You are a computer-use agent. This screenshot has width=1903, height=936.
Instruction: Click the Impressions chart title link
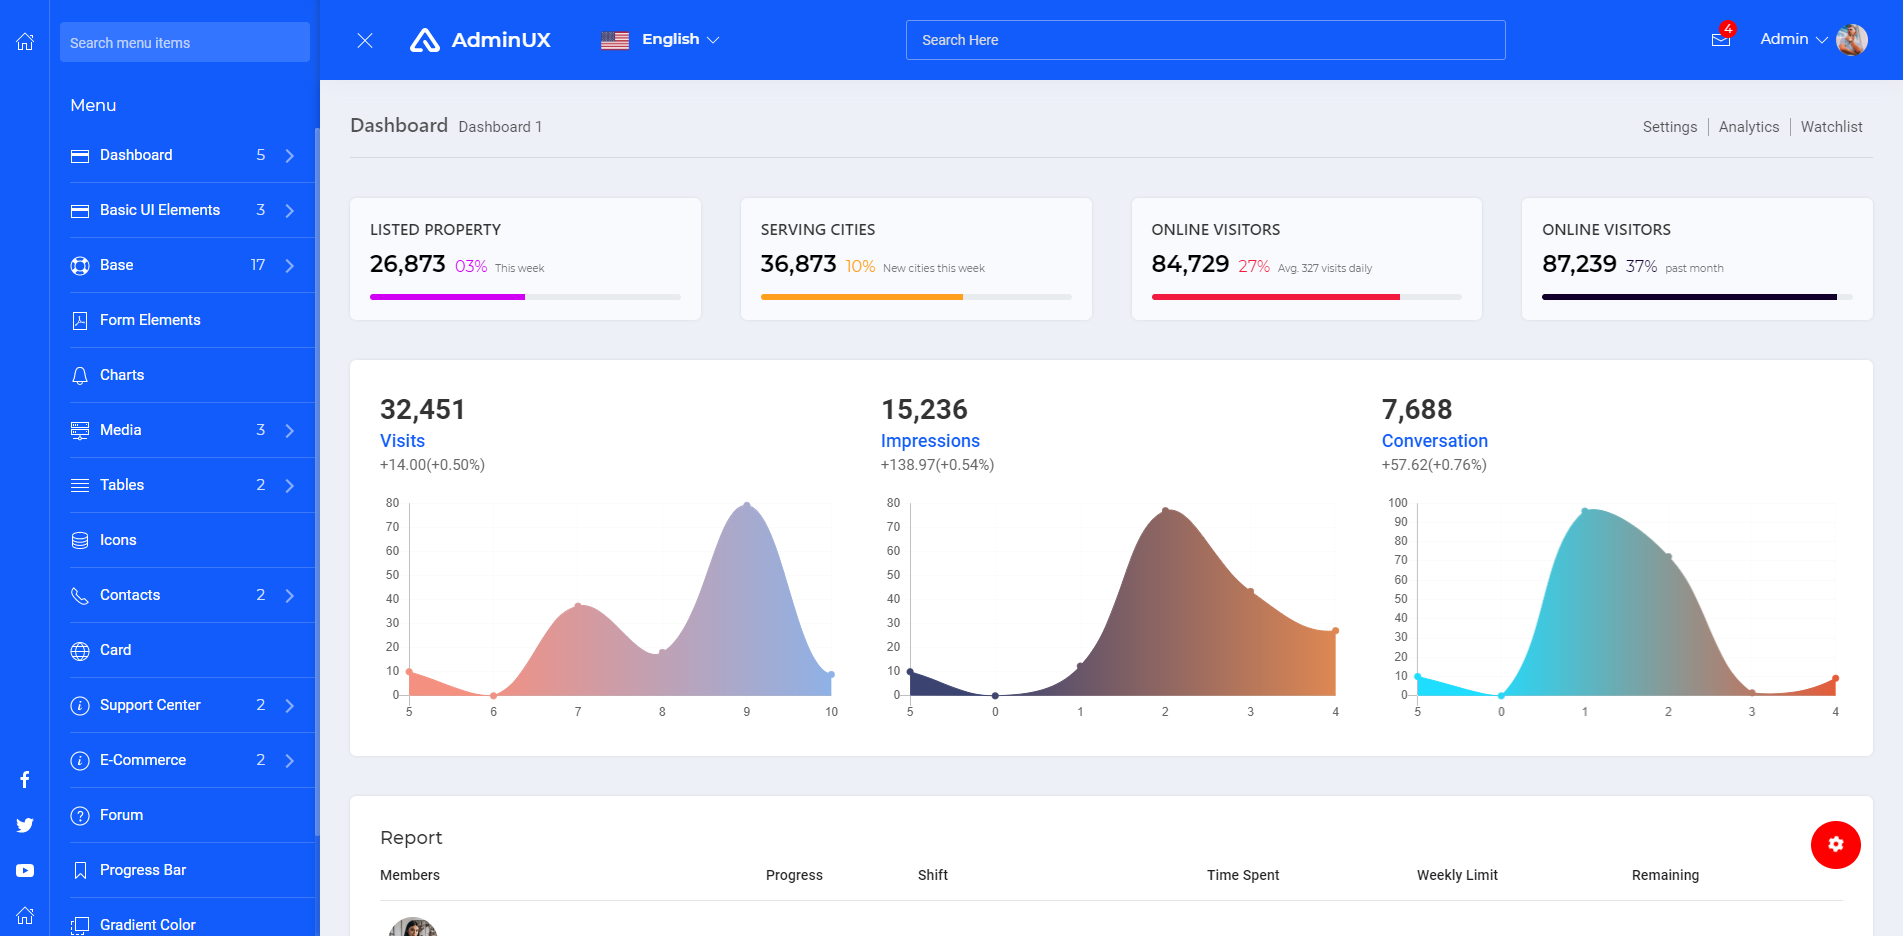(x=930, y=441)
